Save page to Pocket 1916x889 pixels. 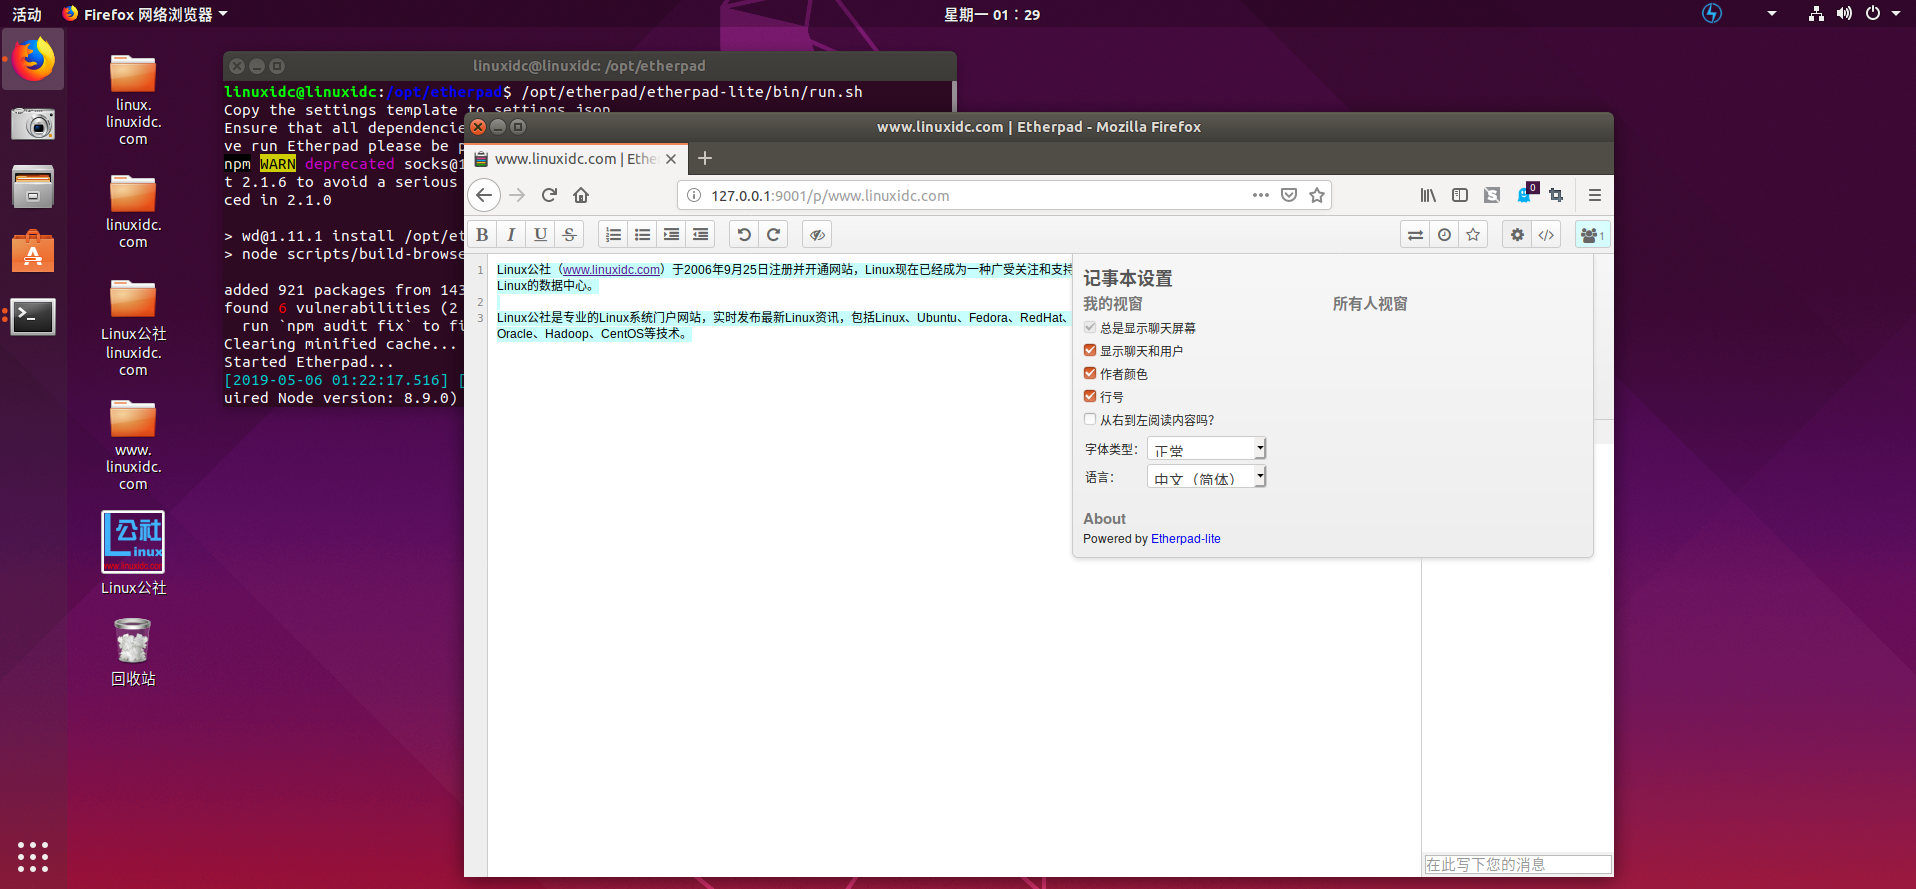click(x=1289, y=195)
